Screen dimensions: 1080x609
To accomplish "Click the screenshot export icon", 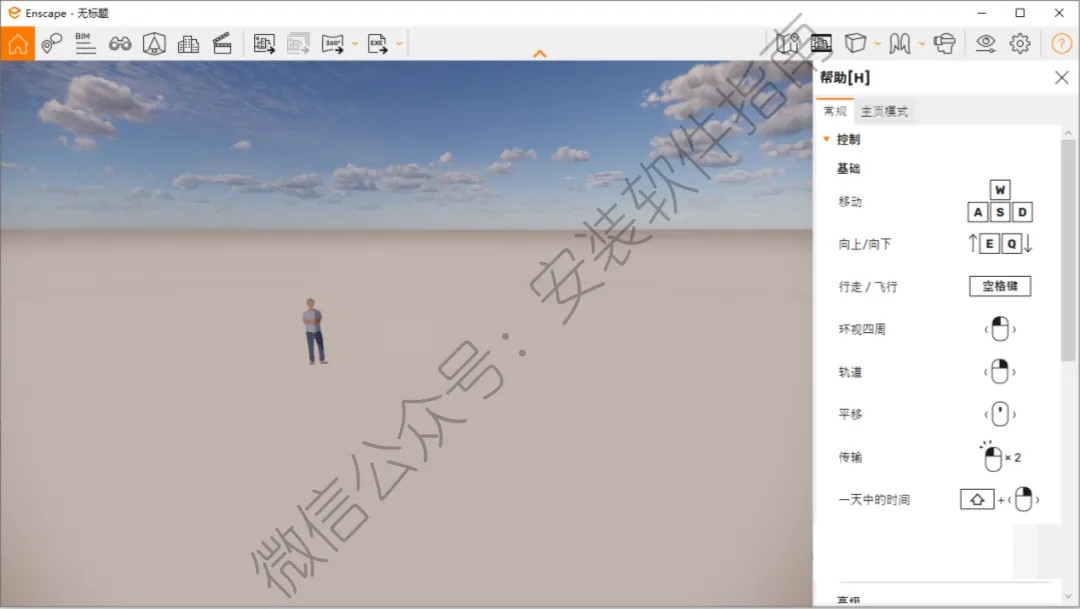I will tap(264, 44).
